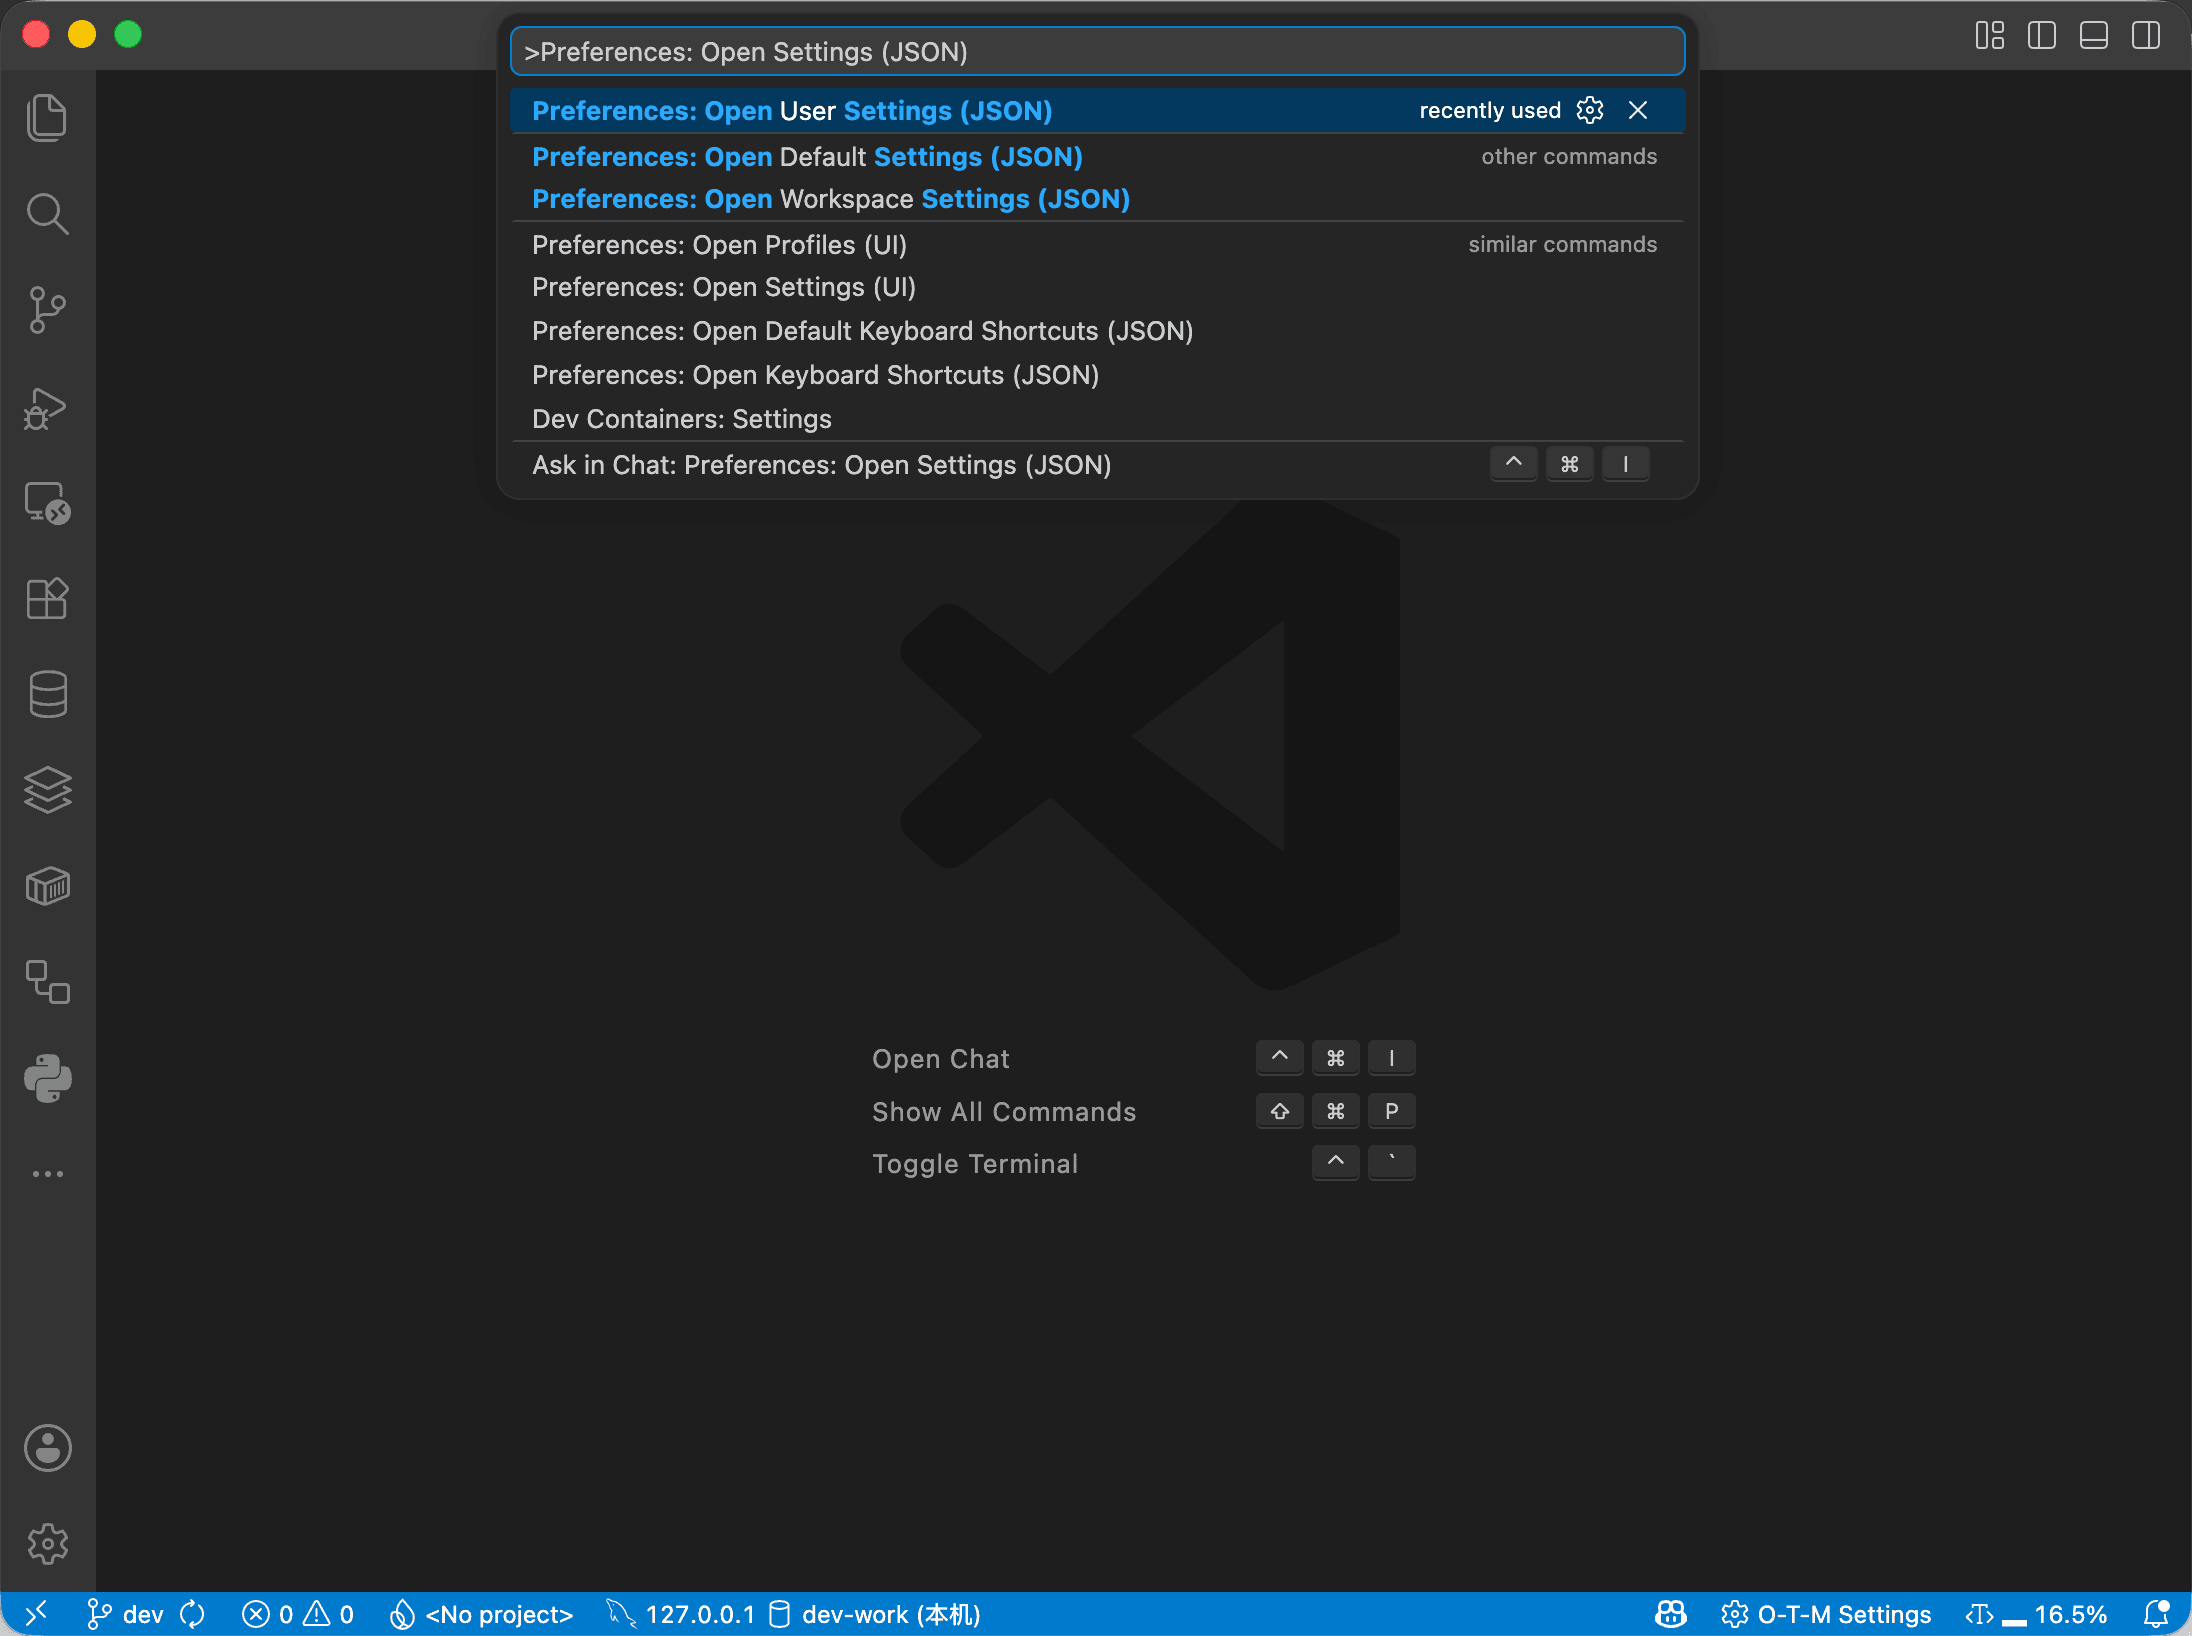Open the Source Control view

[x=47, y=310]
